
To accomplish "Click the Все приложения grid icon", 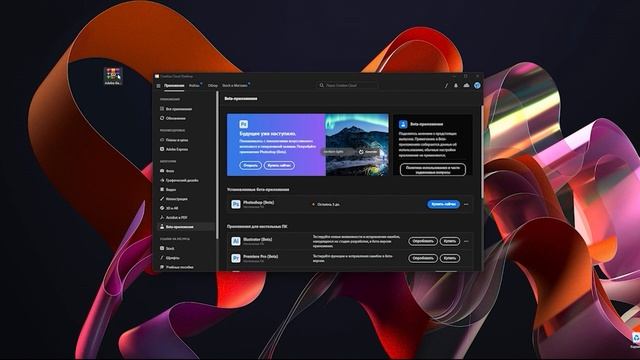I will coord(162,109).
